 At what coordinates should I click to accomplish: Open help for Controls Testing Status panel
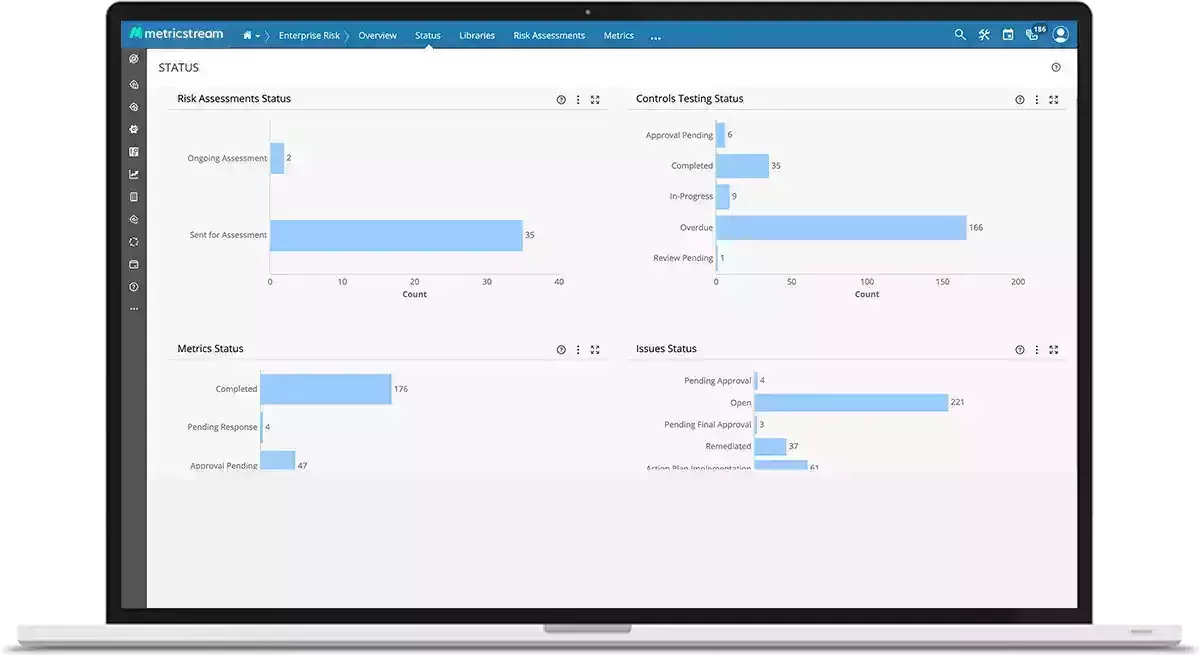[x=1020, y=100]
